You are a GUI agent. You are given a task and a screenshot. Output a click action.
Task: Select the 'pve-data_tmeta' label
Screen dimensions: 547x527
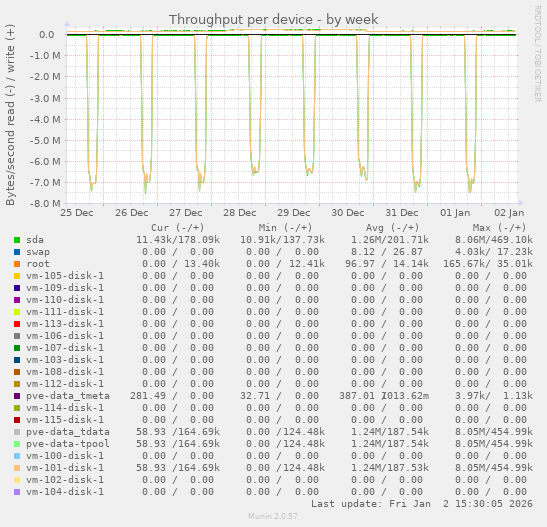pos(68,396)
